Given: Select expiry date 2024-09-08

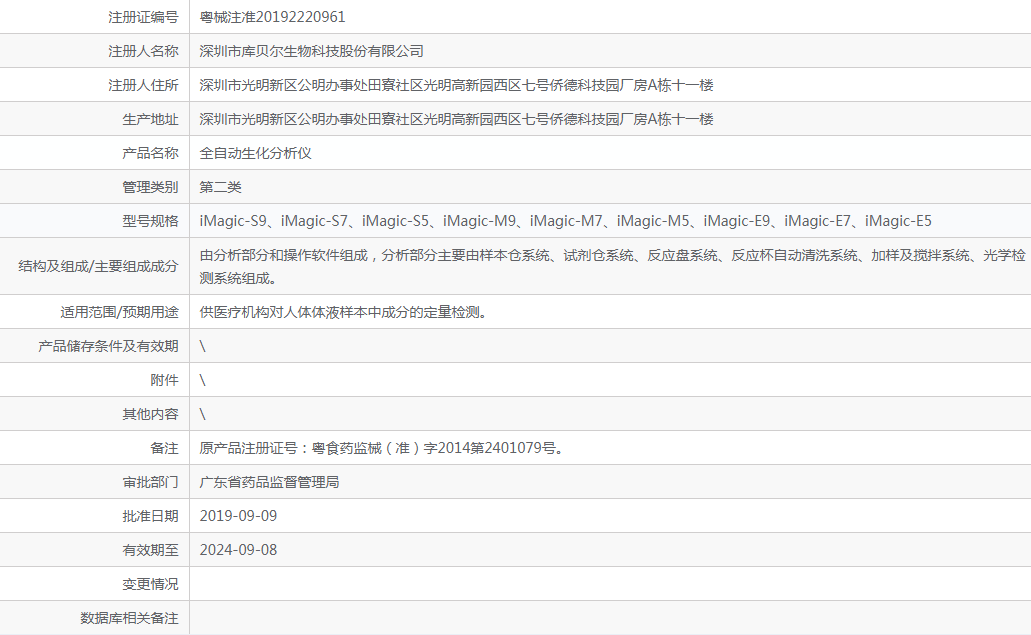Looking at the screenshot, I should pyautogui.click(x=238, y=551).
